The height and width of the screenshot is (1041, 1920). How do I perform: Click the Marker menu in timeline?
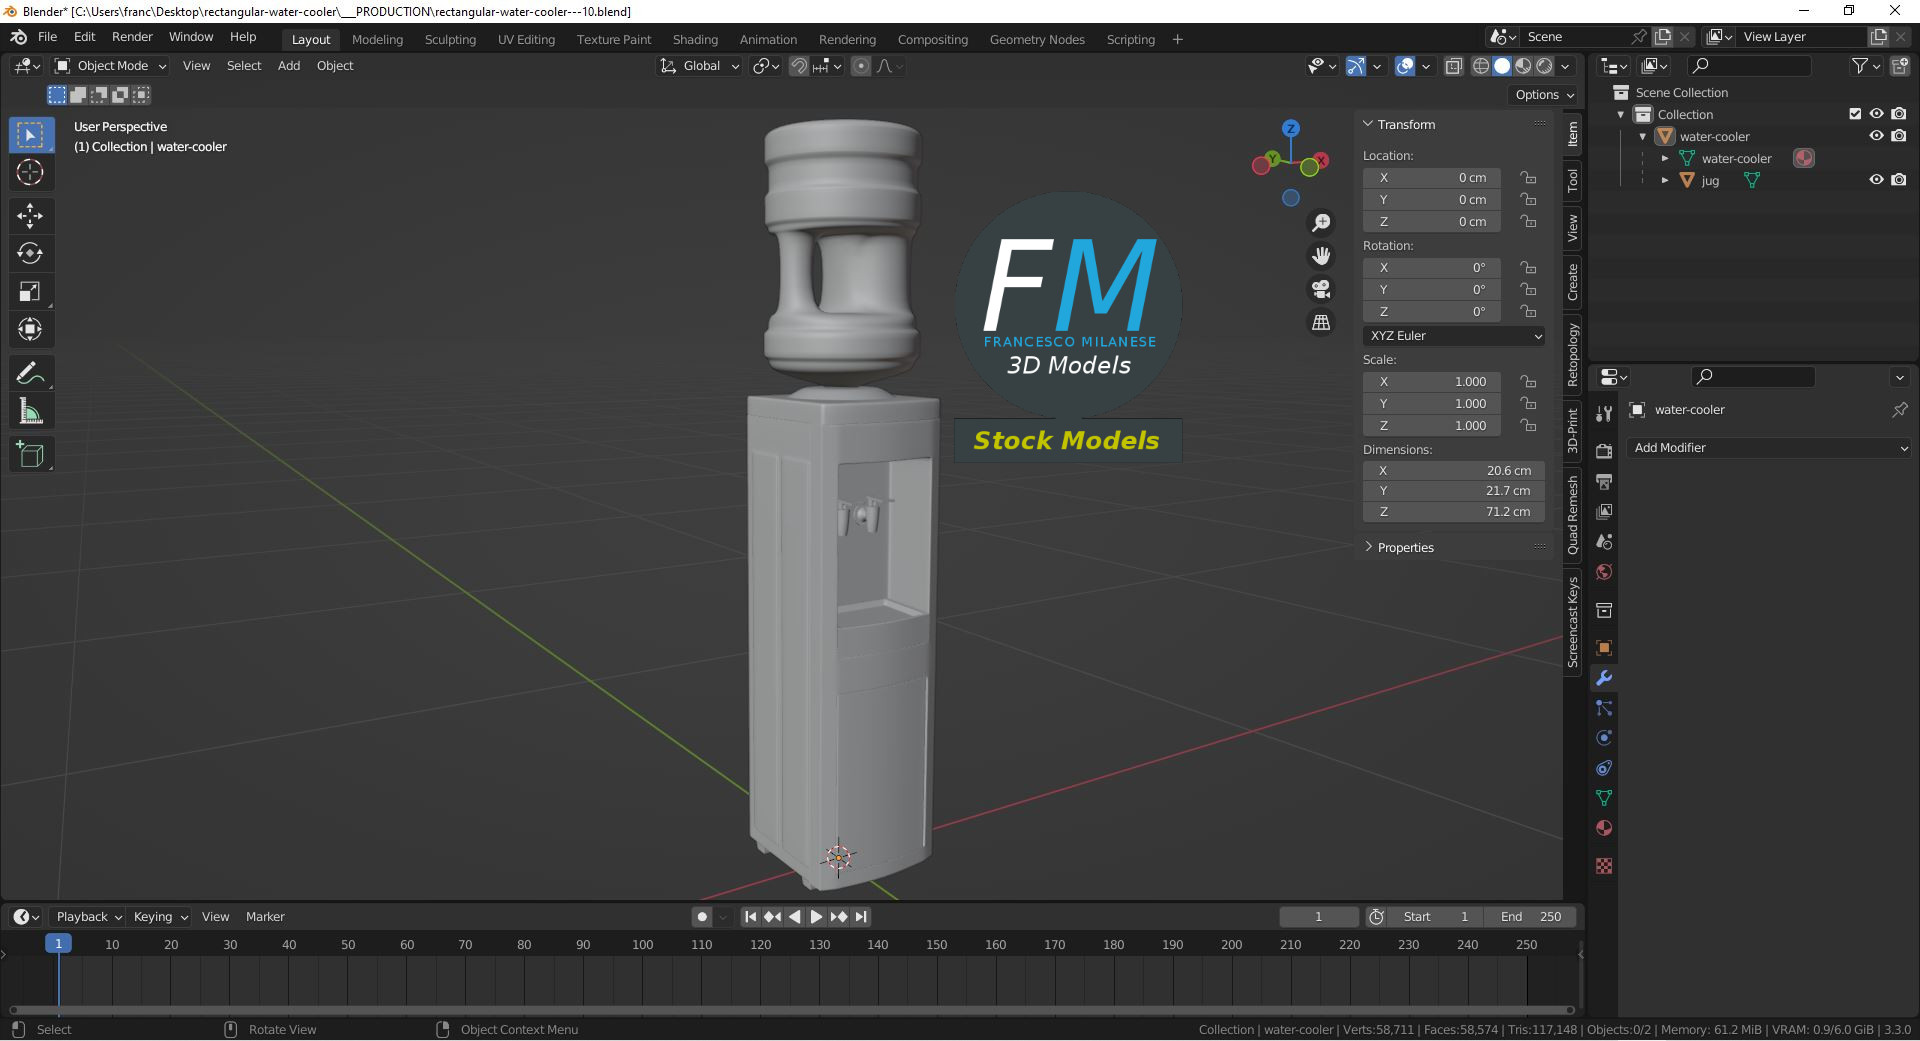265,917
